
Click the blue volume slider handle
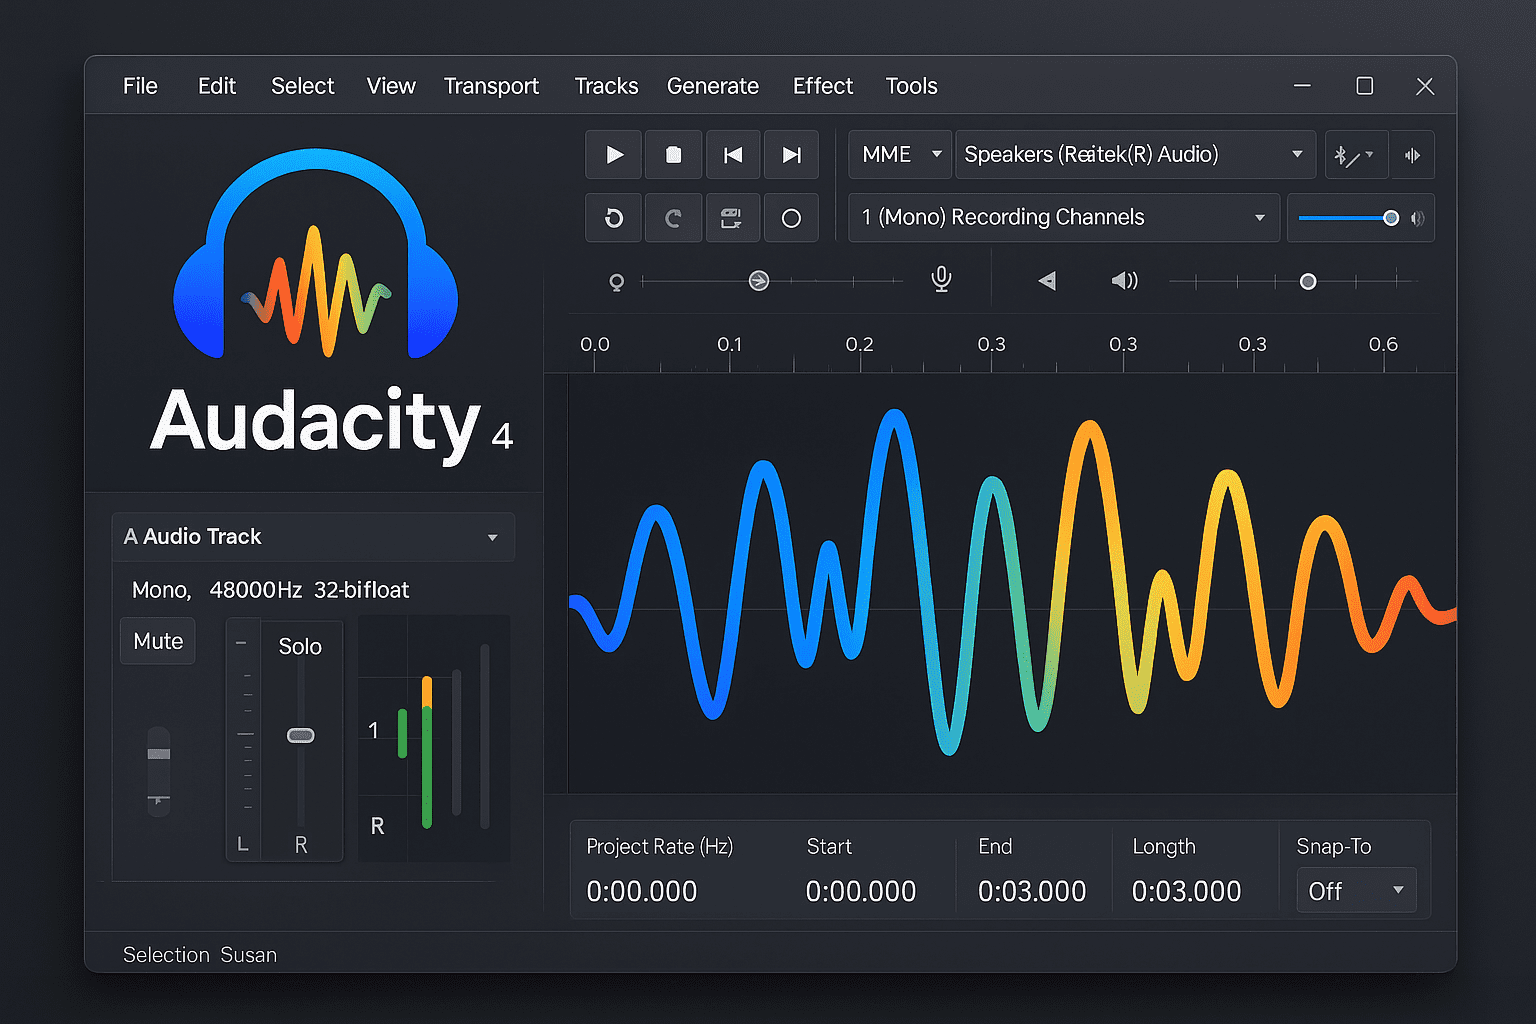coord(1390,218)
